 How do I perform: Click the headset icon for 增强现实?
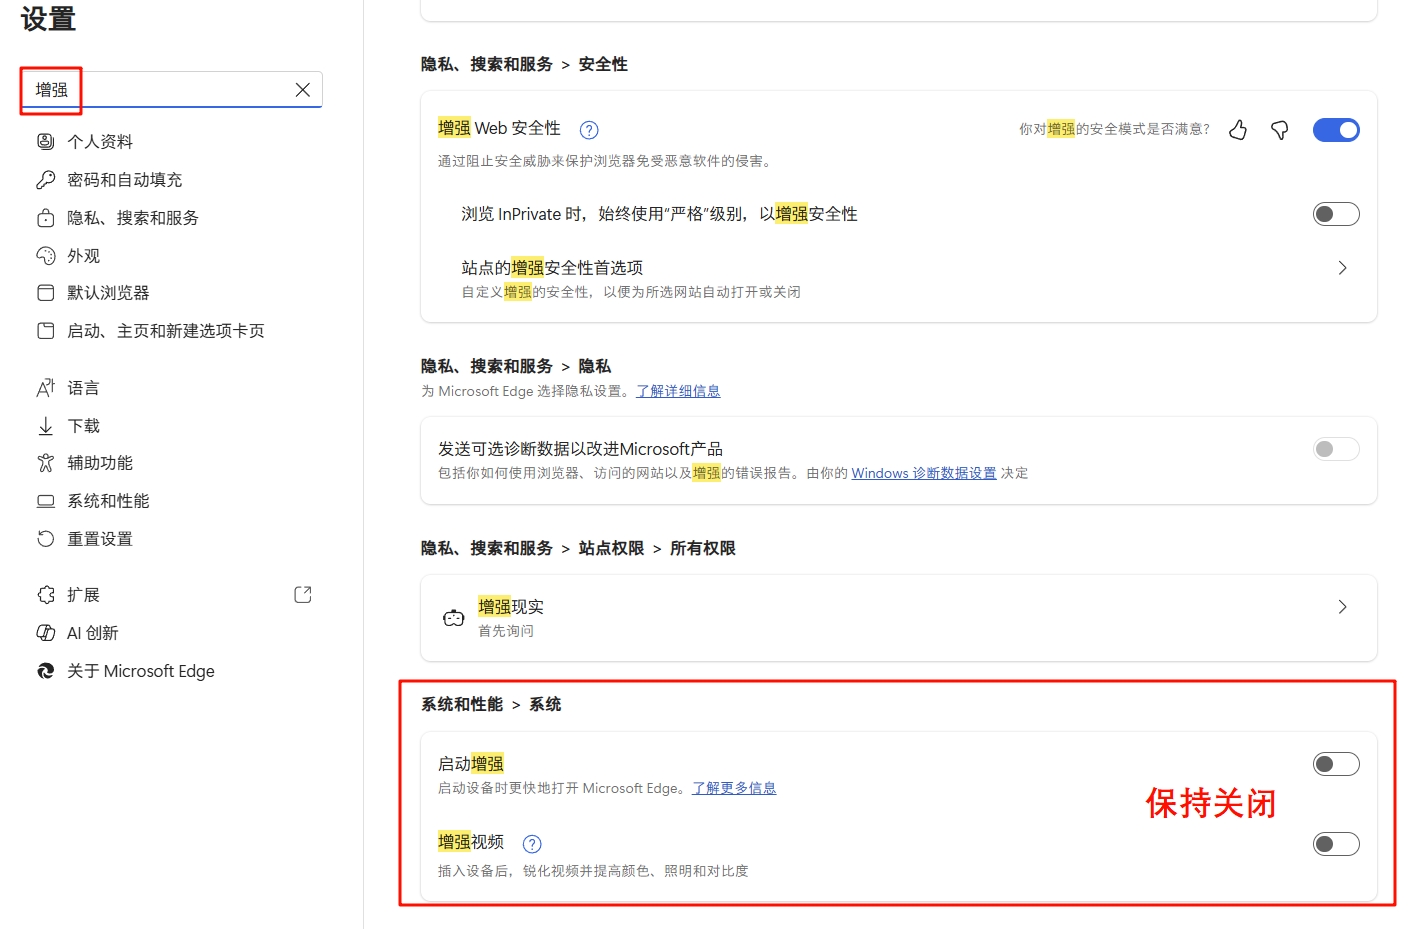[x=454, y=617]
